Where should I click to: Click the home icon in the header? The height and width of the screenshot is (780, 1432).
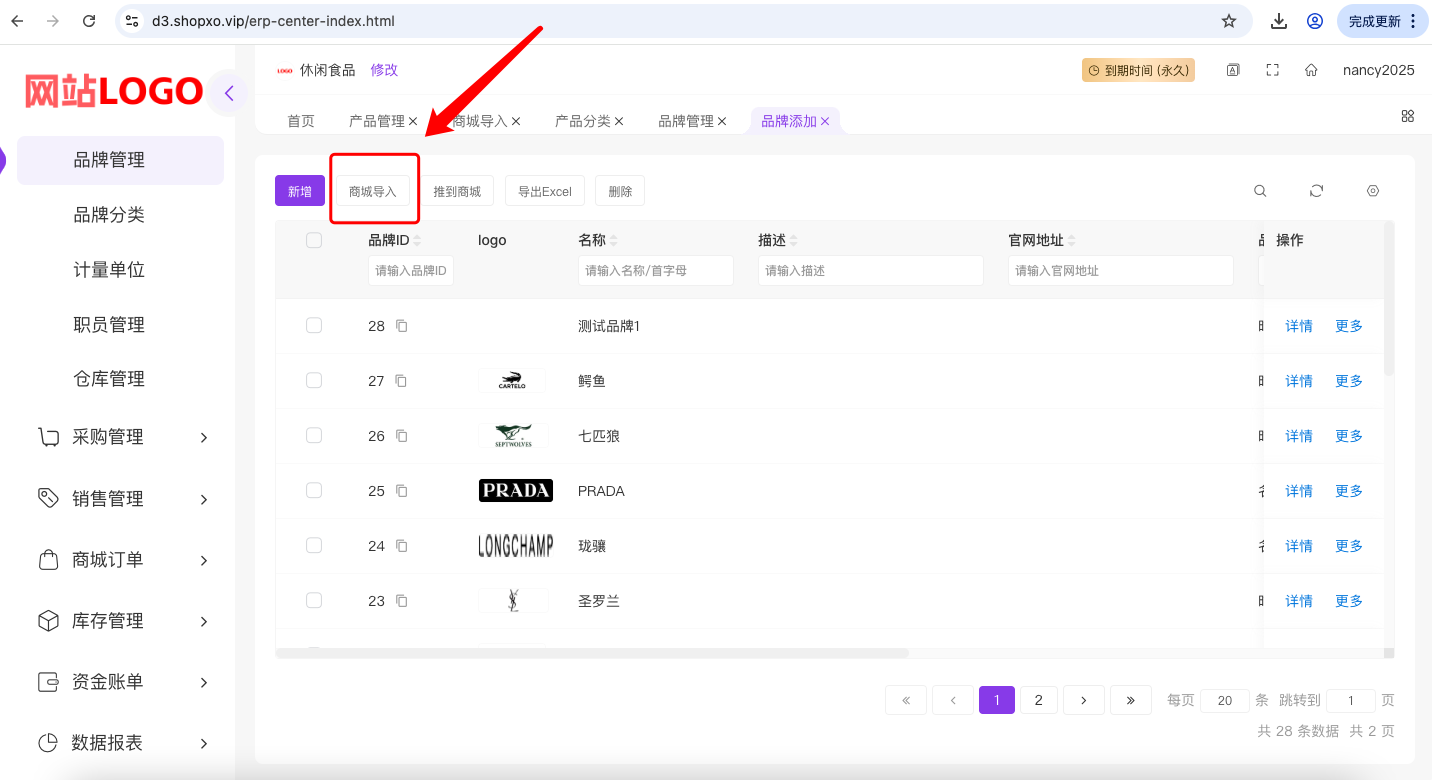[x=1311, y=70]
